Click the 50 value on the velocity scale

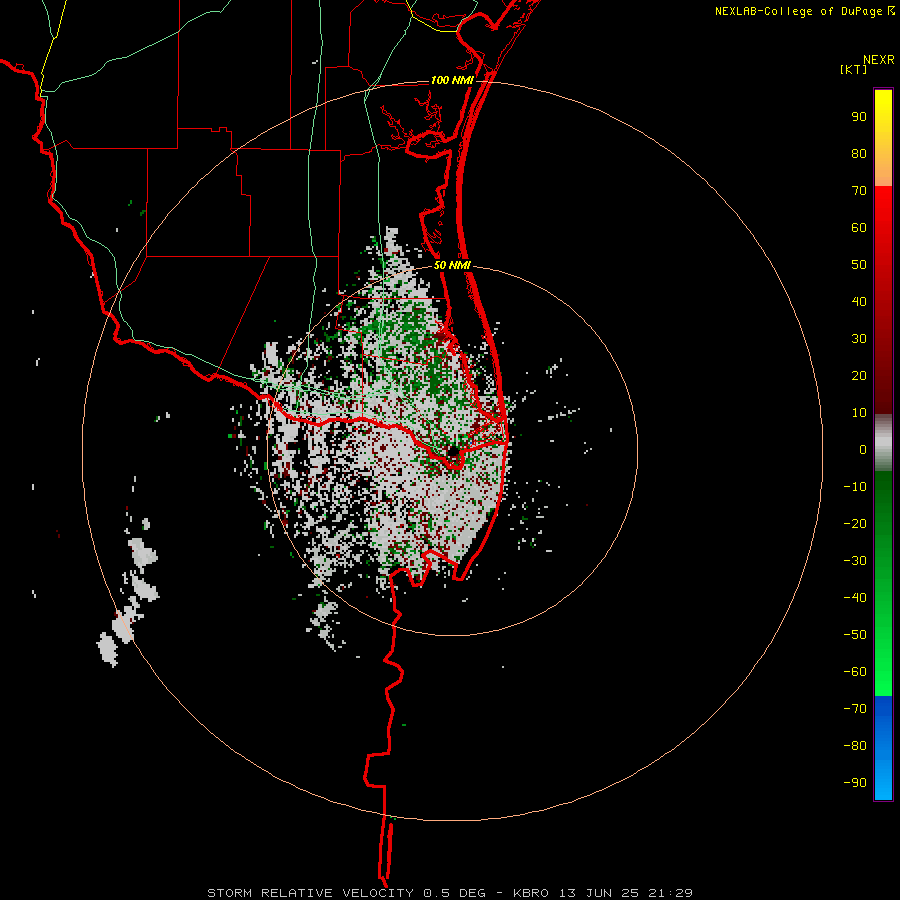859,265
